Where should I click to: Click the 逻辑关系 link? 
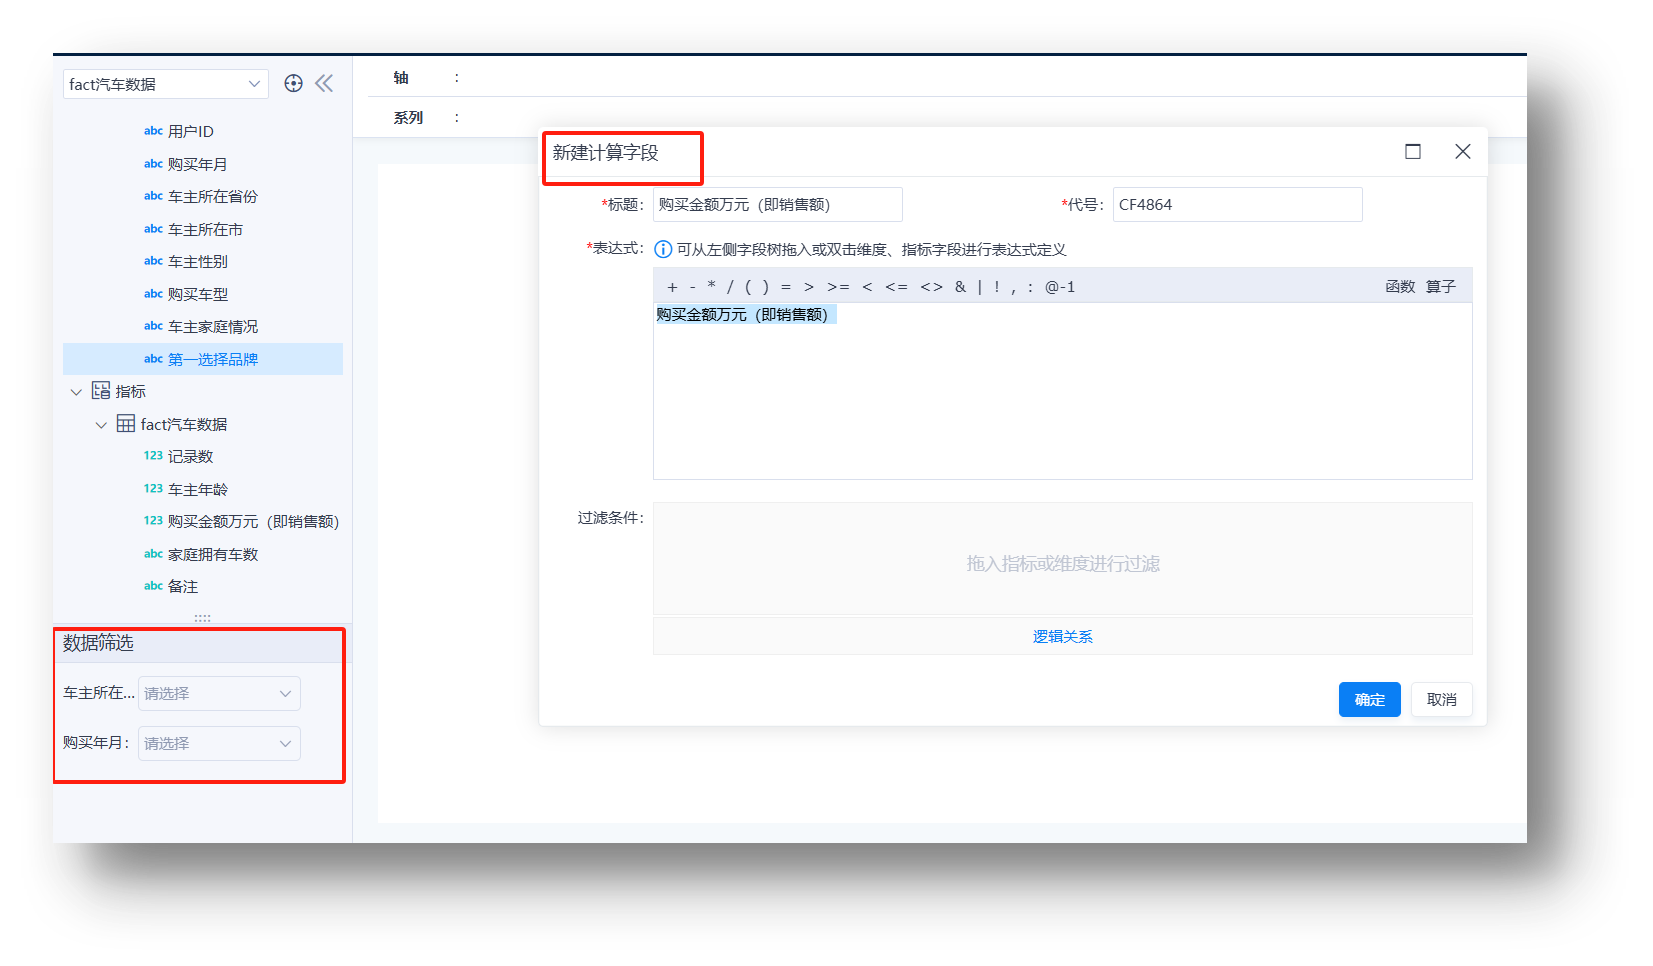[x=1062, y=637]
